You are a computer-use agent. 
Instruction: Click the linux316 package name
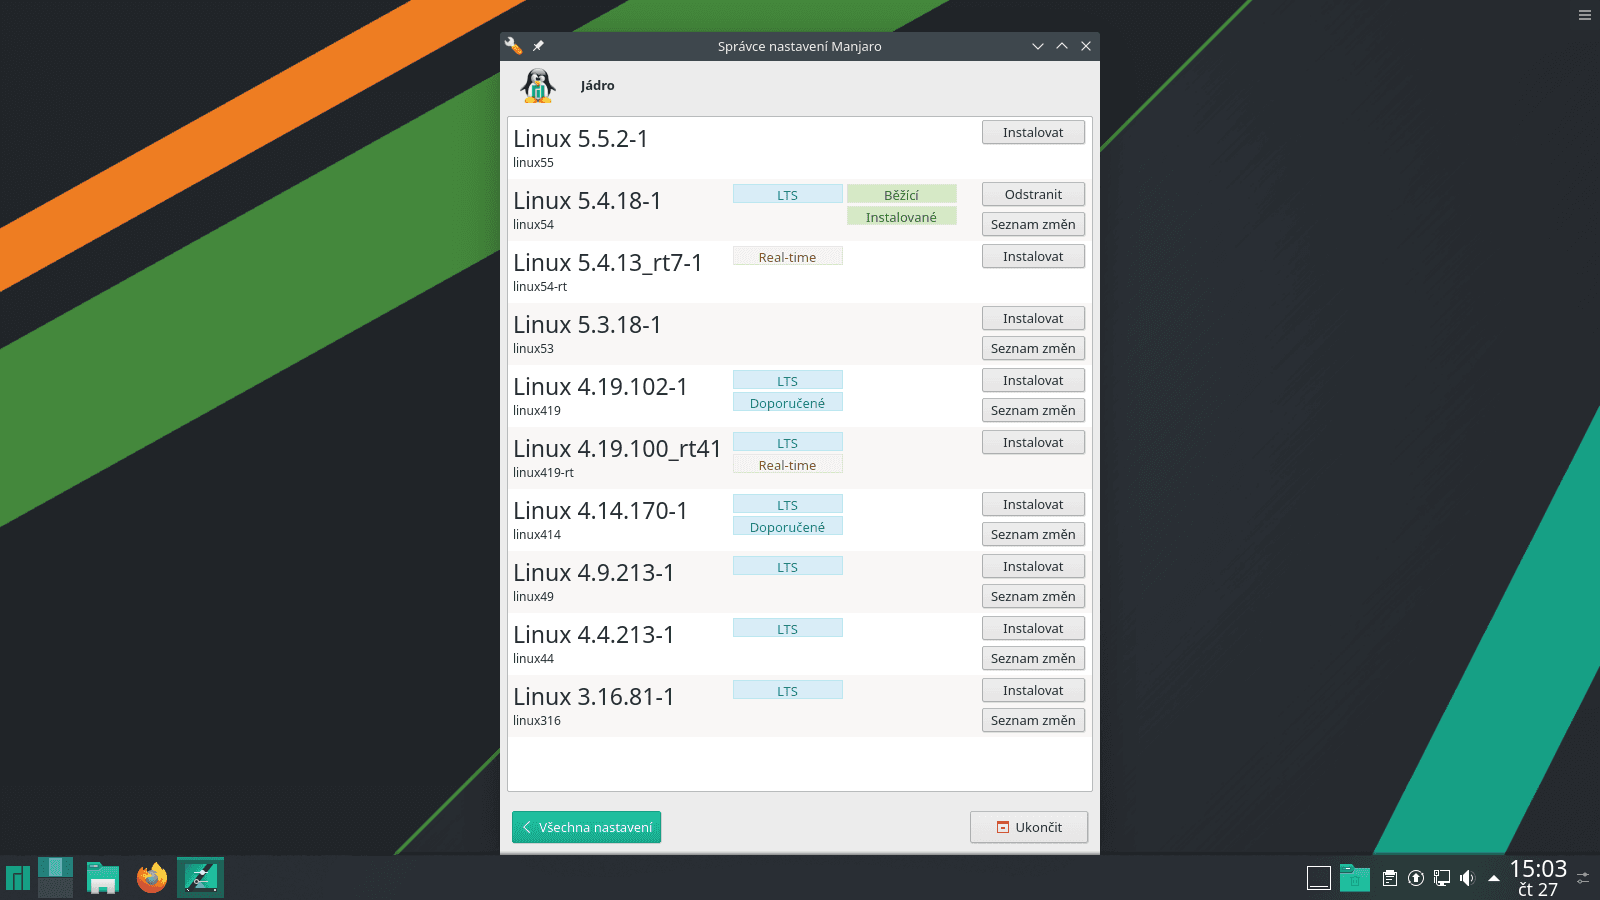click(x=537, y=721)
